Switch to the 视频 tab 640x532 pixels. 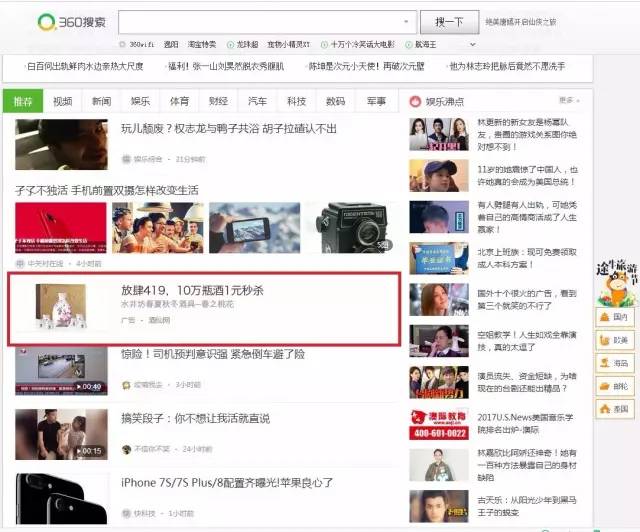pyautogui.click(x=63, y=101)
